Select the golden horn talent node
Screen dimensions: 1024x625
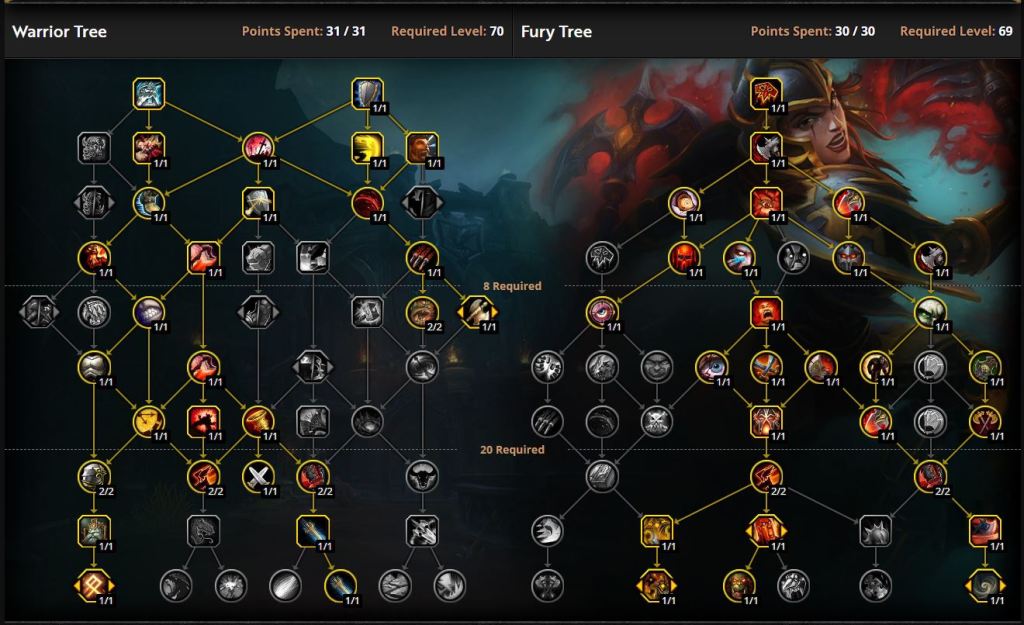pyautogui.click(x=258, y=422)
